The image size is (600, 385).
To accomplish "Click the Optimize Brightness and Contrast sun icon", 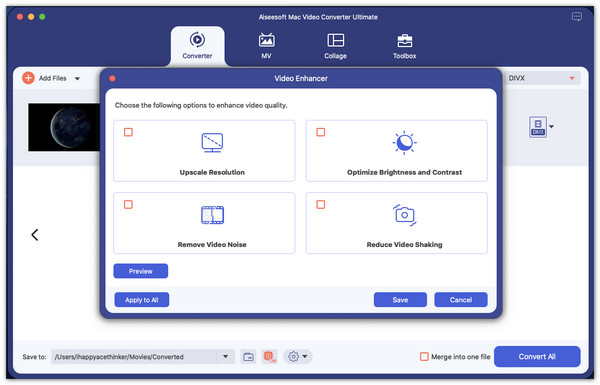I will pos(404,143).
